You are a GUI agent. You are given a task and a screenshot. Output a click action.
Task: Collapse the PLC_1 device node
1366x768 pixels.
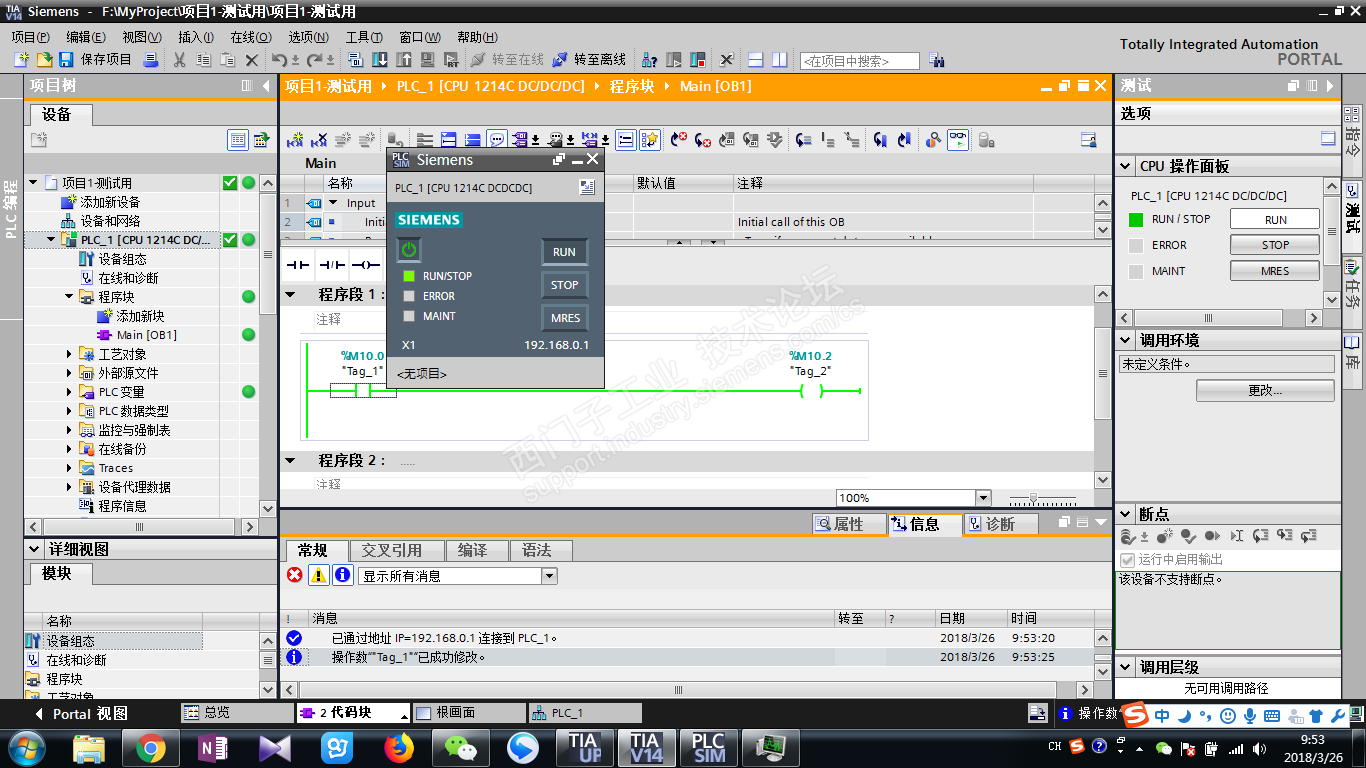52,240
